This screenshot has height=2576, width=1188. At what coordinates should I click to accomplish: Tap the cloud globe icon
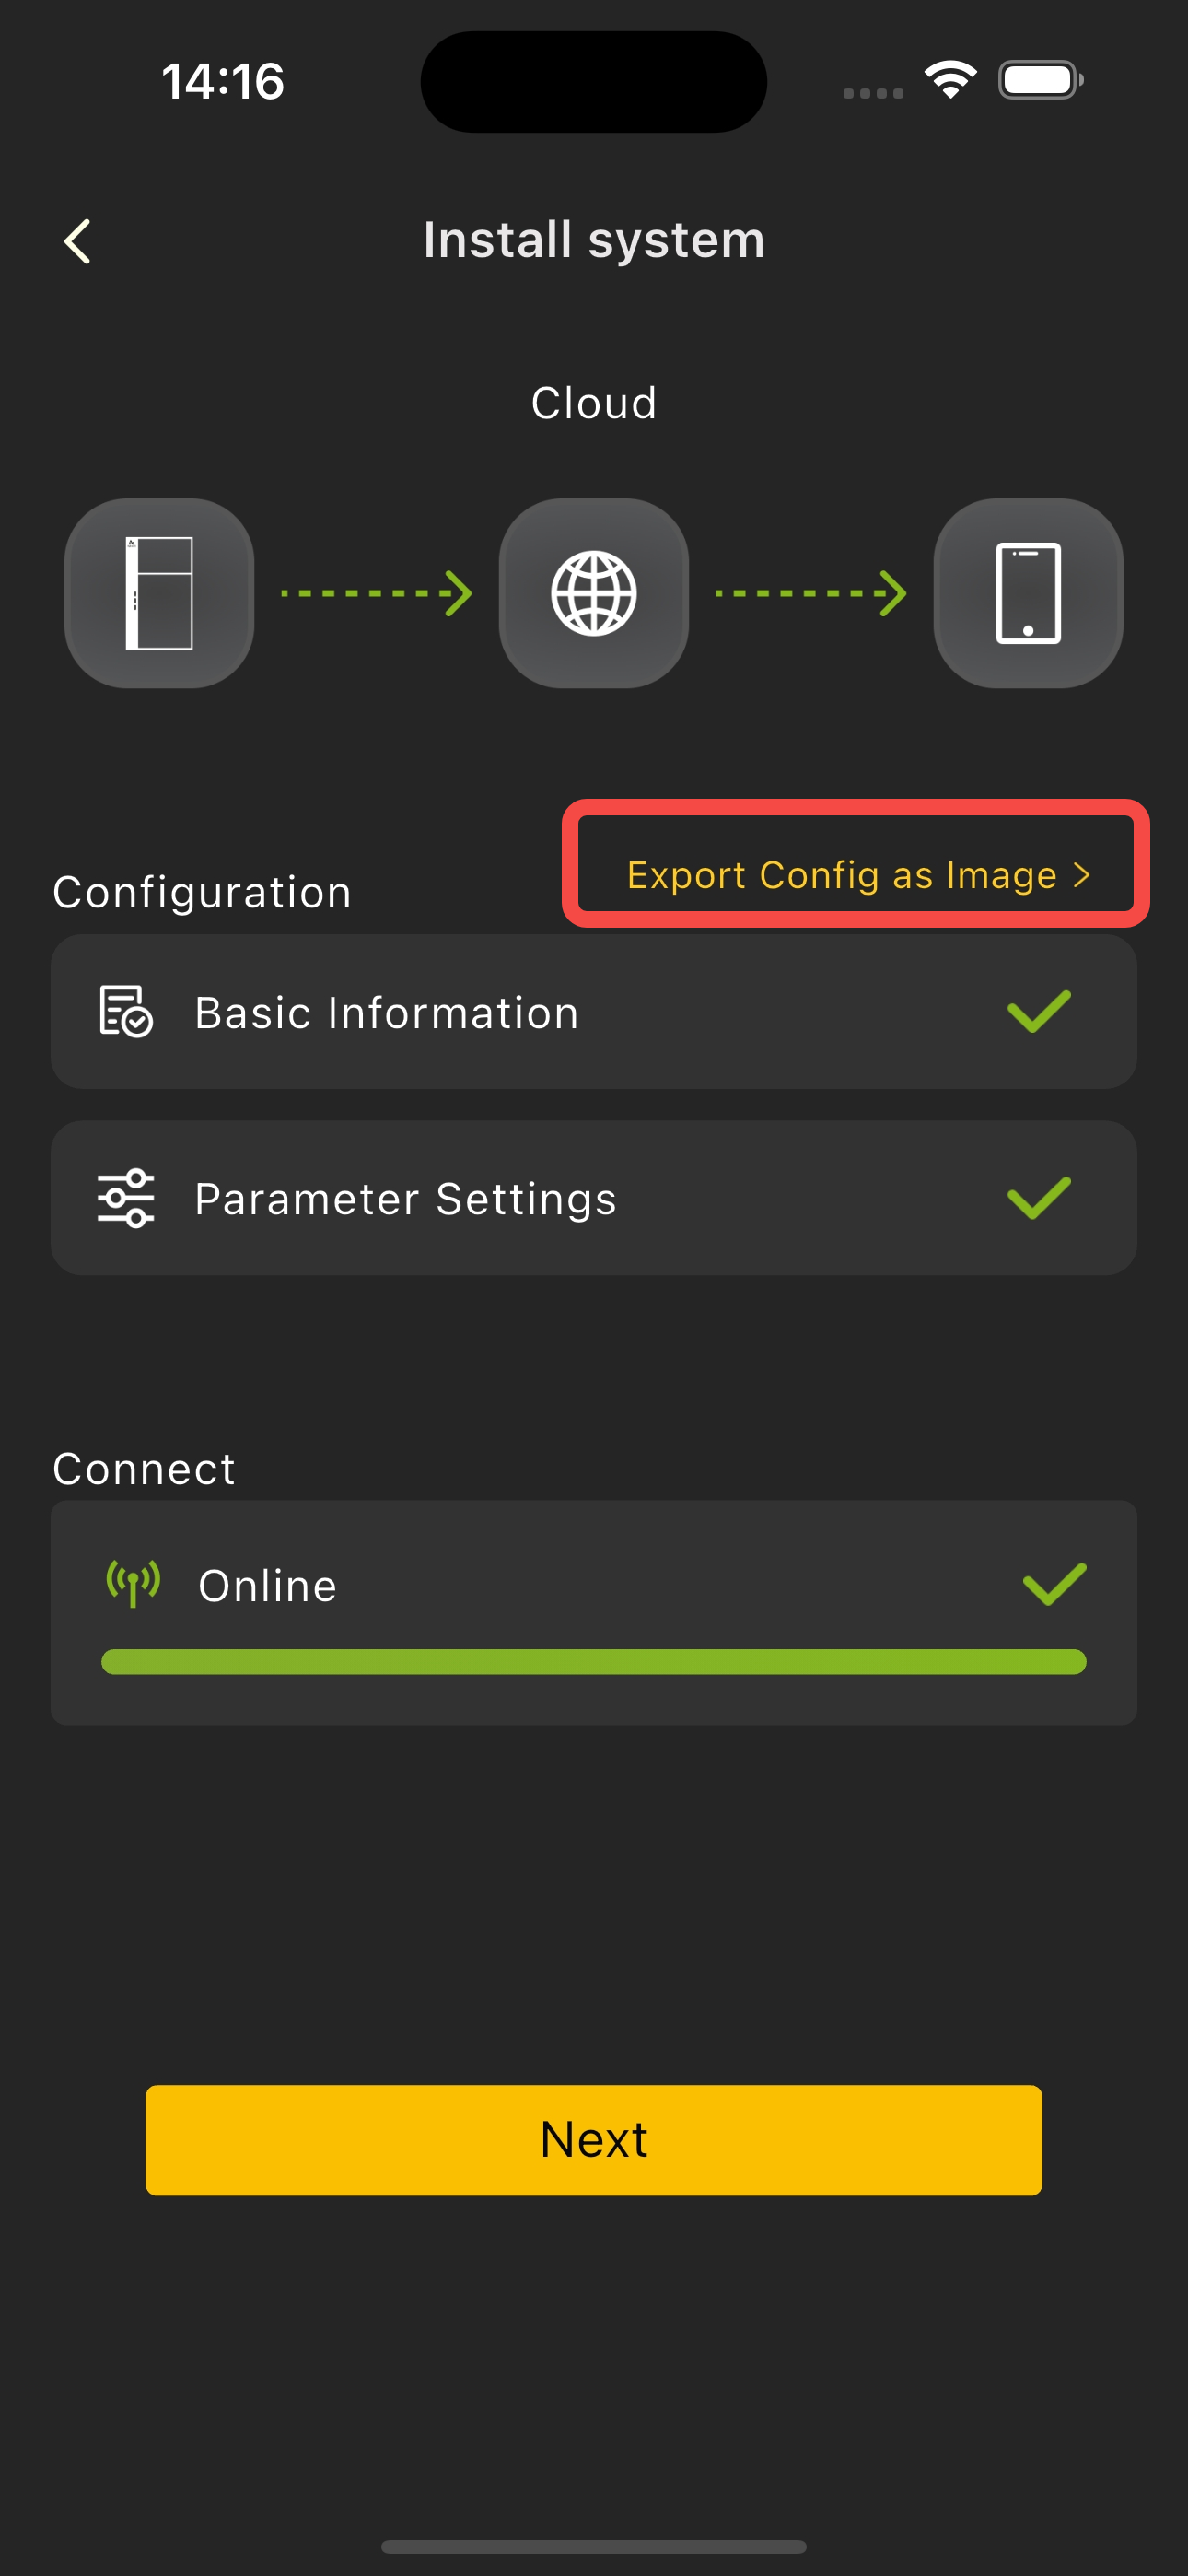594,593
